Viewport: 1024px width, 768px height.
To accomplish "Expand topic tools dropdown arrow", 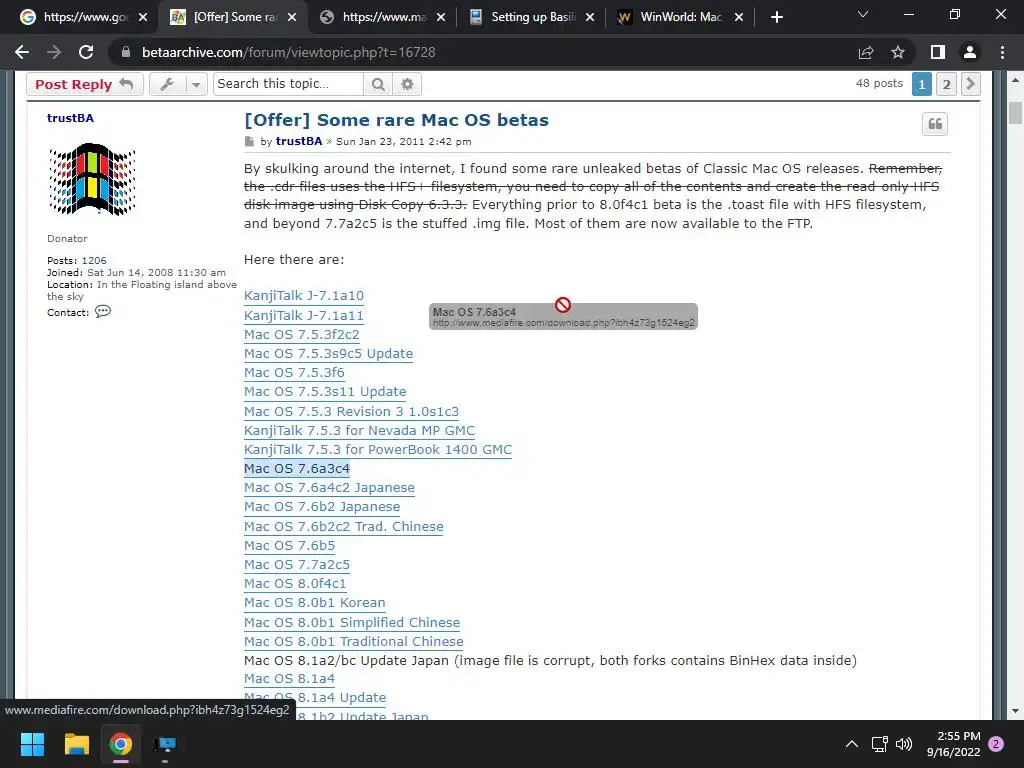I will [197, 84].
